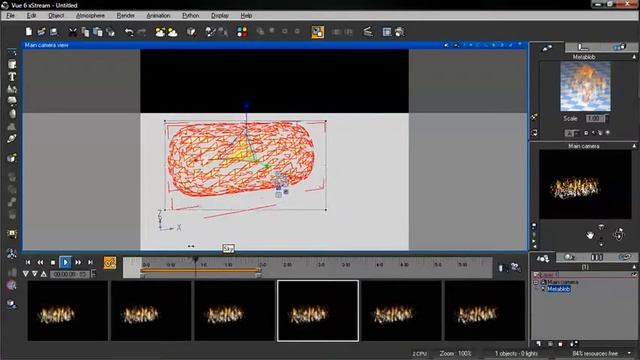Open the Atmosphere menu
This screenshot has width=640, height=360.
90,16
